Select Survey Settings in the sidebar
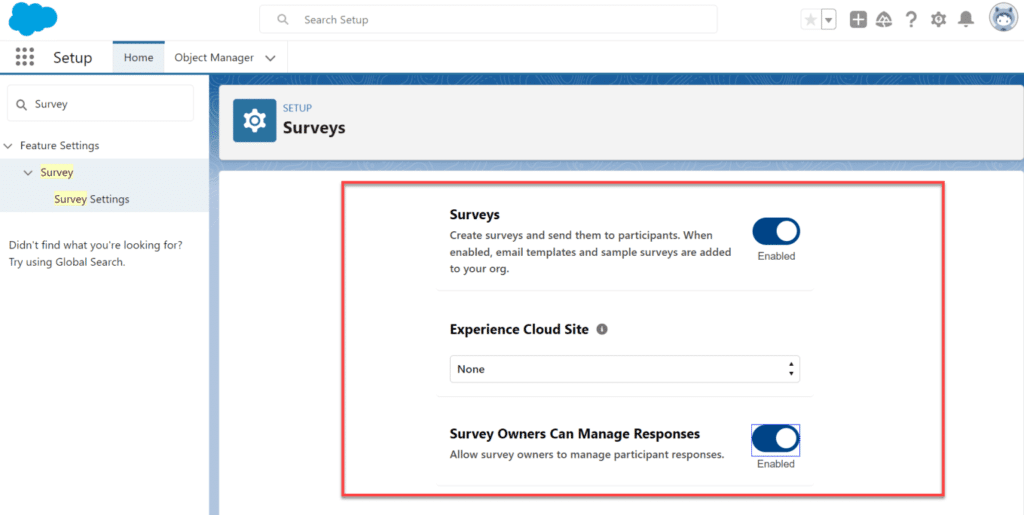The width and height of the screenshot is (1024, 515). [92, 199]
